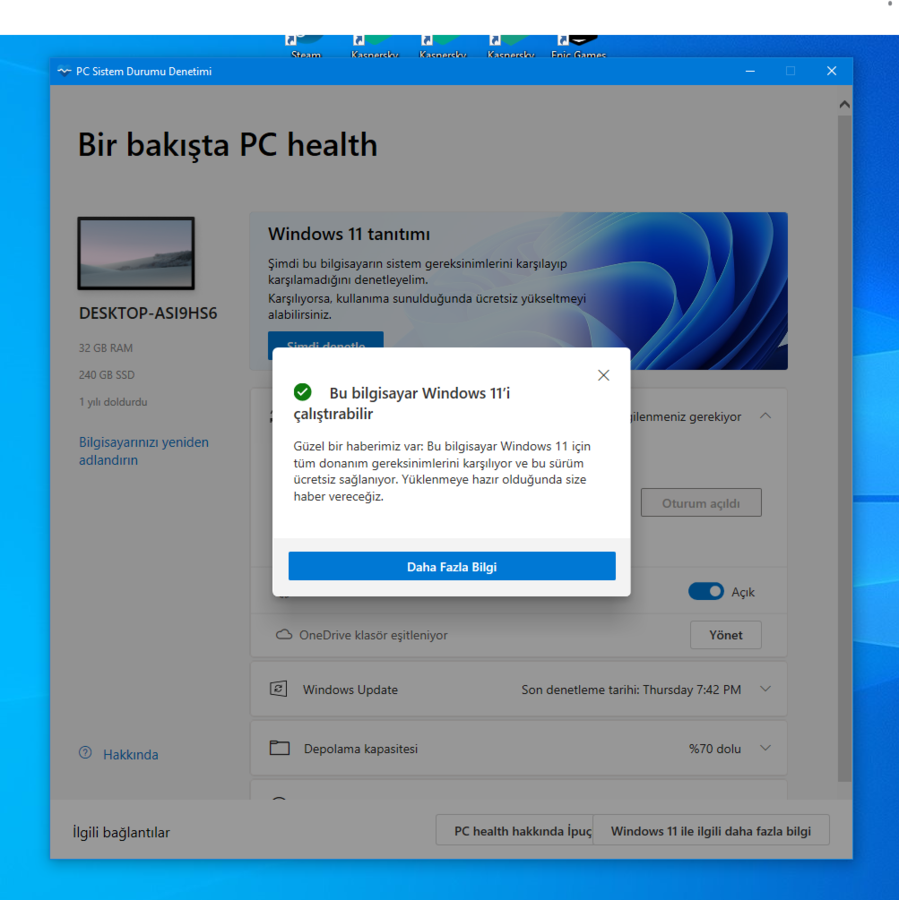899x900 pixels.
Task: Close the PC Sistem Durumu Denetimi window
Action: coord(831,71)
